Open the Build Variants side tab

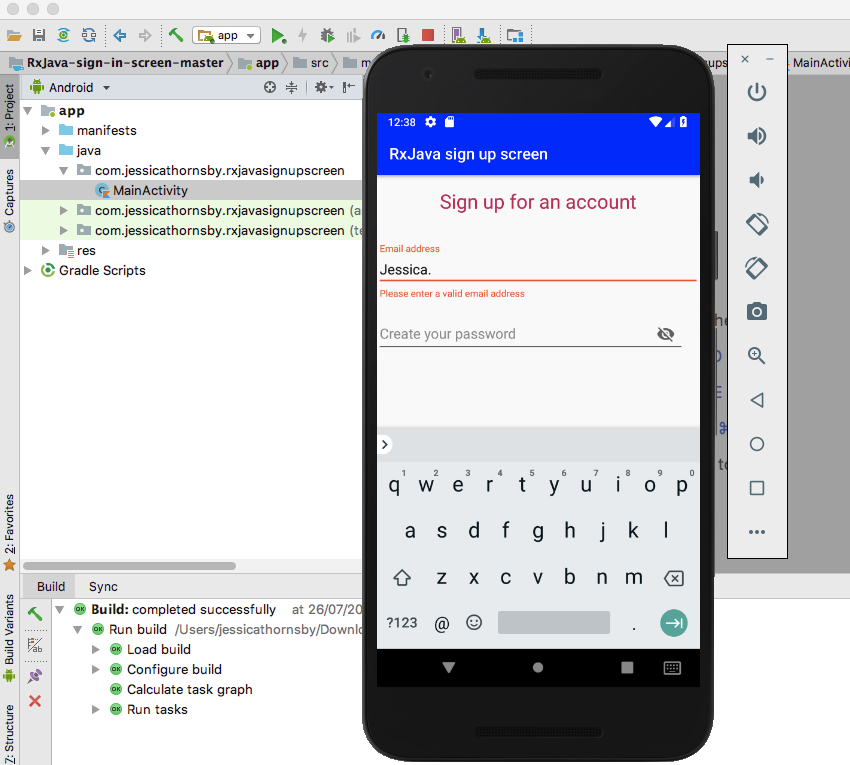pyautogui.click(x=10, y=637)
